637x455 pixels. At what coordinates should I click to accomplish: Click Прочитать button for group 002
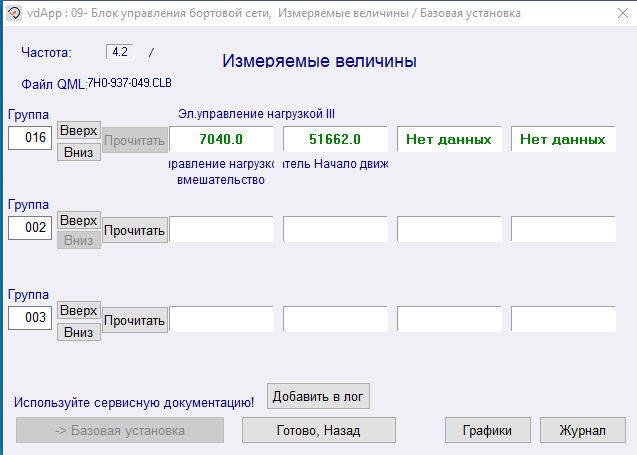coord(134,230)
